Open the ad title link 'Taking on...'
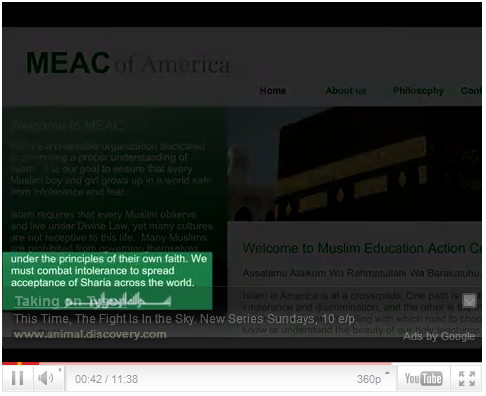Screen dimensions: 486x396 [x=93, y=301]
